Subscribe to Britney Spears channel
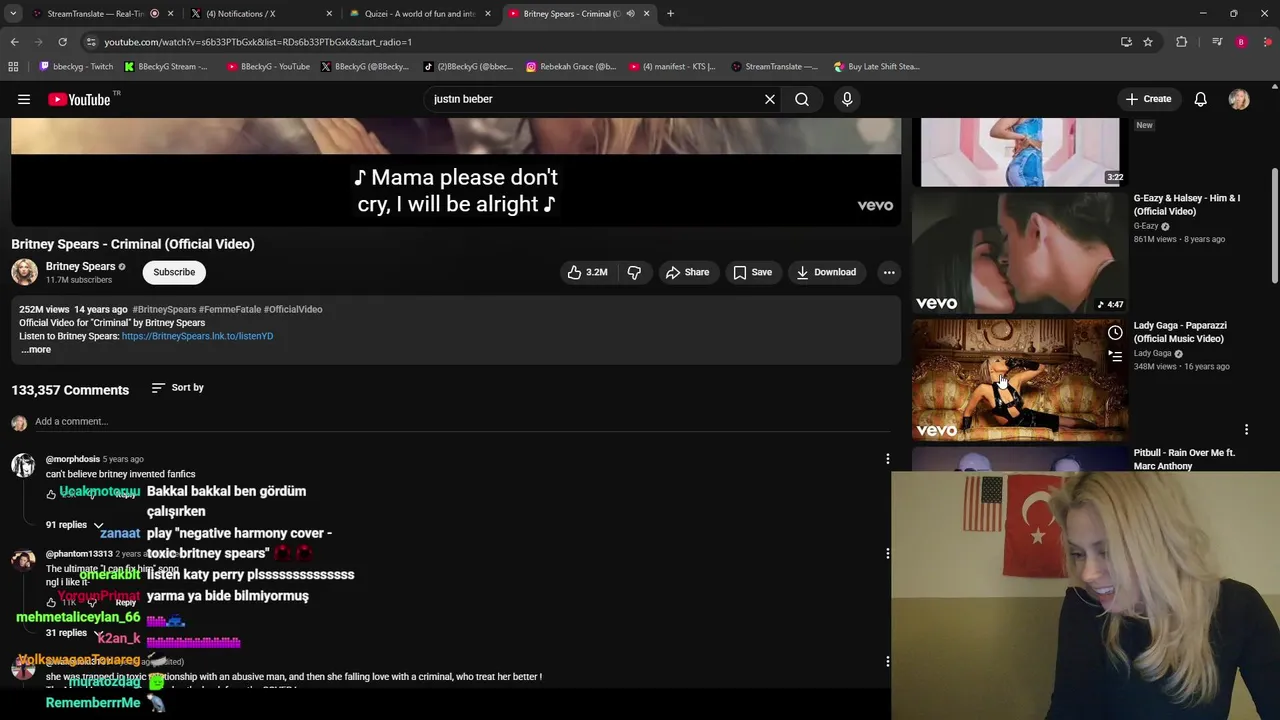This screenshot has height=720, width=1280. 174,272
